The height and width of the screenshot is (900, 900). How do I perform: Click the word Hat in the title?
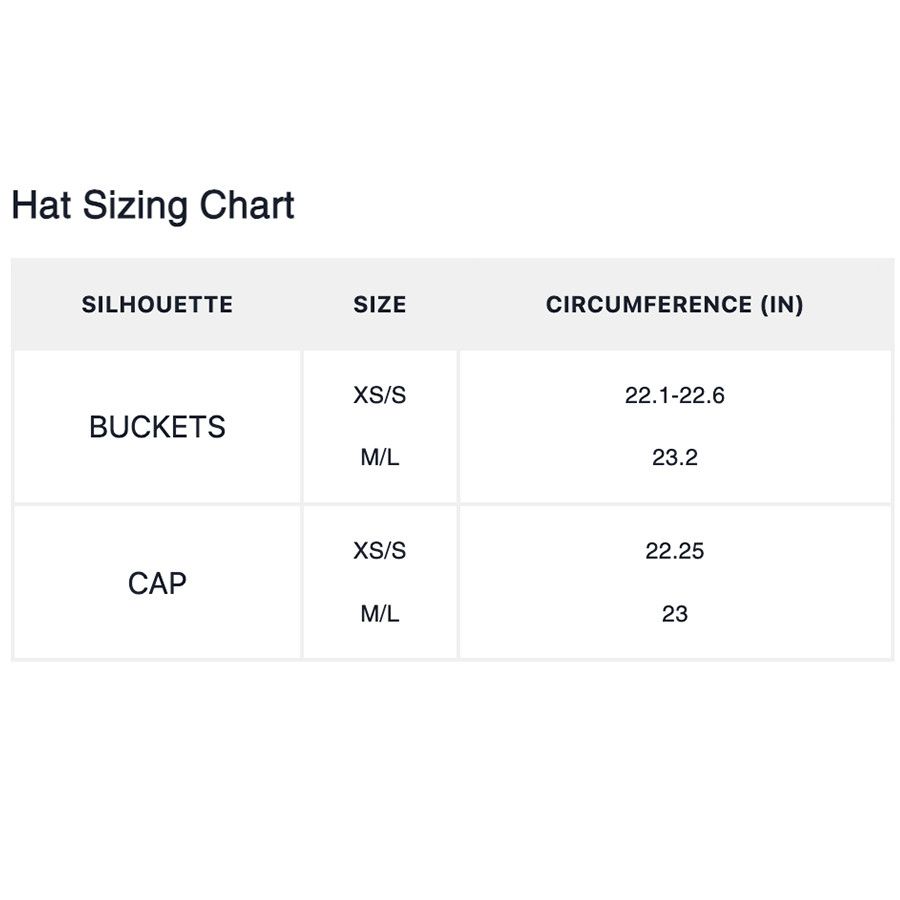click(x=41, y=205)
